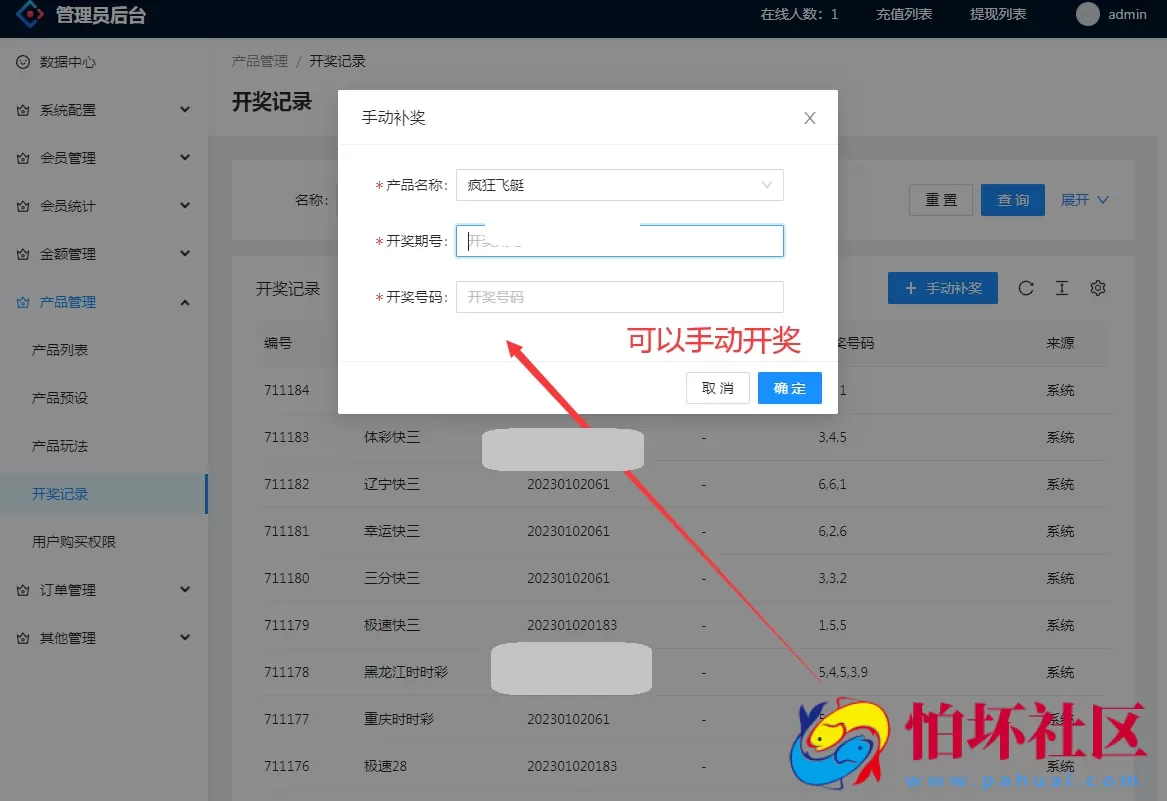The height and width of the screenshot is (801, 1167).
Task: Click the 确定 button to confirm
Action: click(789, 388)
